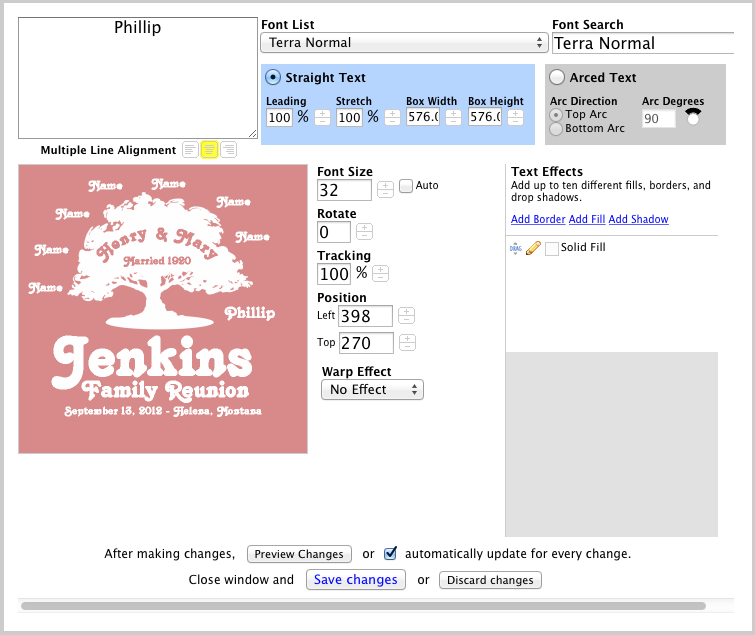Click the Solid Fill white color swatch
The width and height of the screenshot is (755, 635).
[551, 248]
